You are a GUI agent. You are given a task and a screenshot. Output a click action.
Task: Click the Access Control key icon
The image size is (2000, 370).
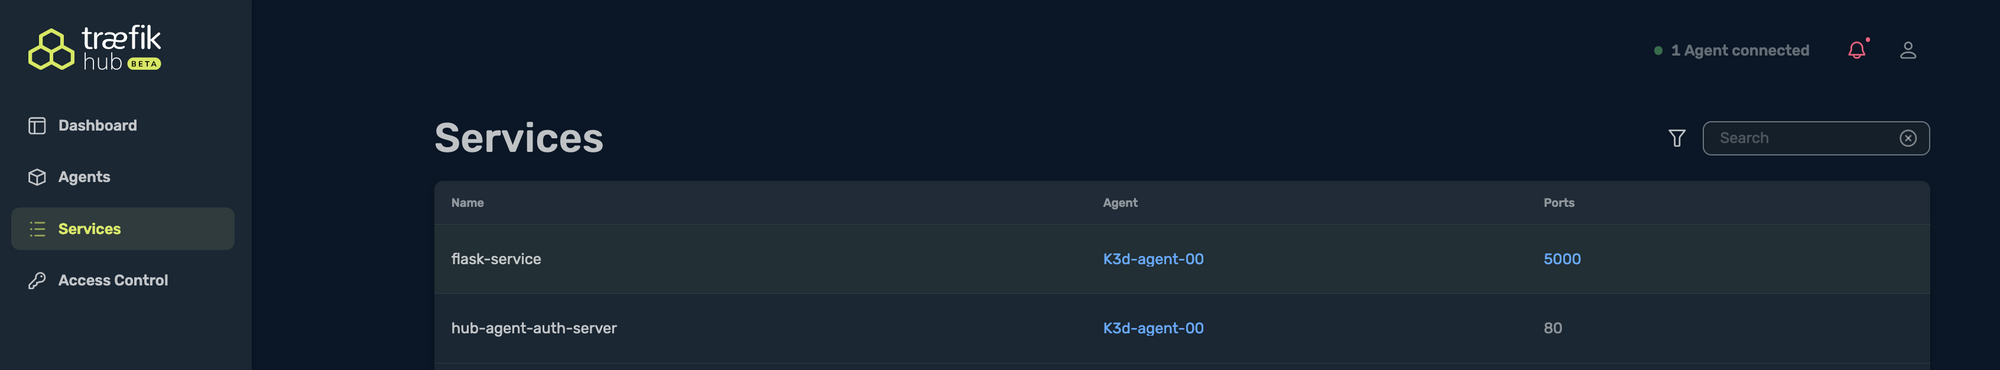pos(37,281)
